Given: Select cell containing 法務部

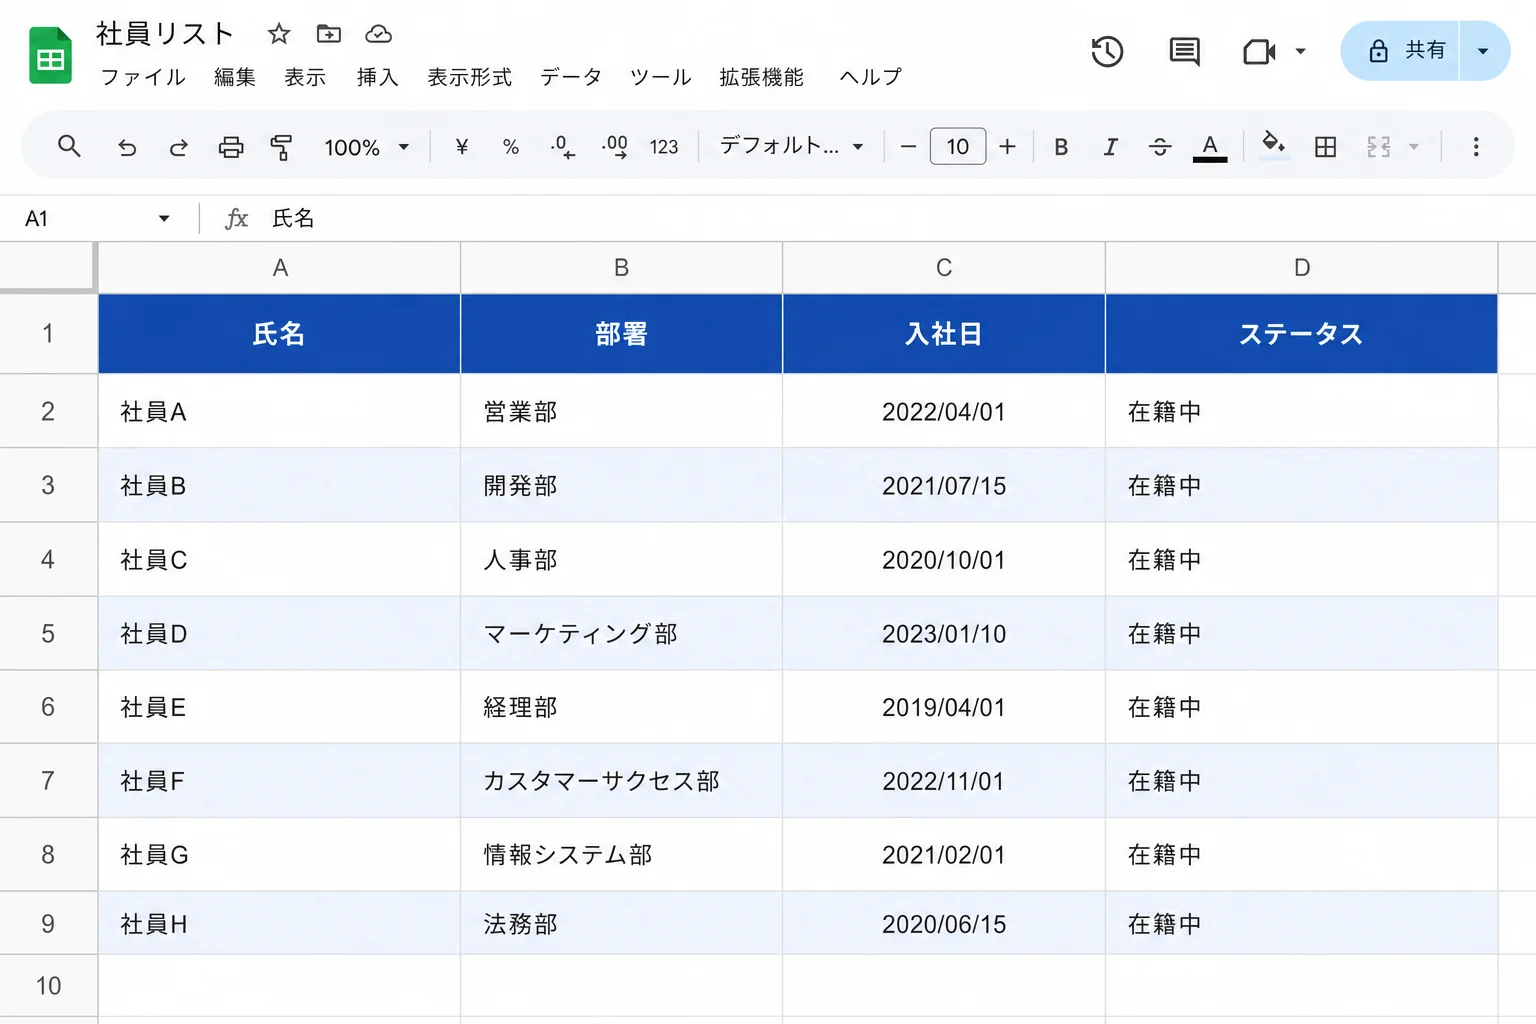Looking at the screenshot, I should (x=621, y=924).
